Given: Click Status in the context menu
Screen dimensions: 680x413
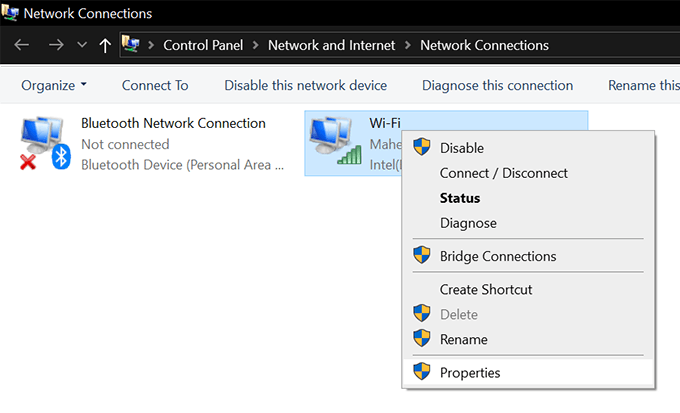Looking at the screenshot, I should [460, 198].
